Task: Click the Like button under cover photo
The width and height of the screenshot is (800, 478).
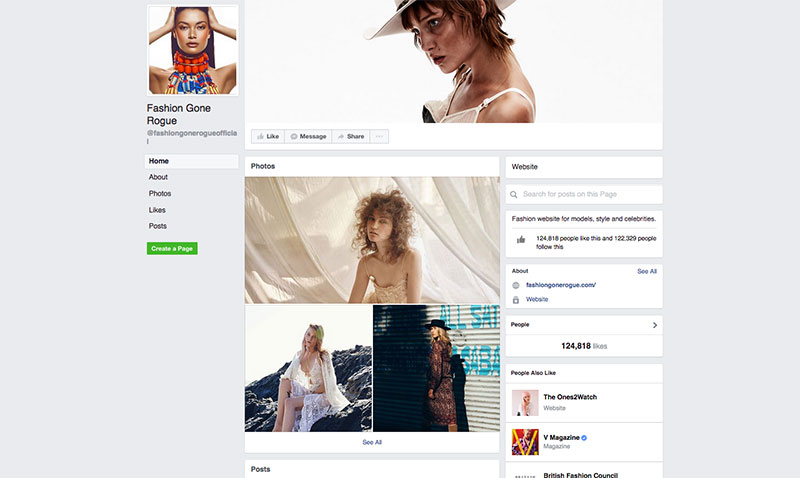Action: pos(268,136)
